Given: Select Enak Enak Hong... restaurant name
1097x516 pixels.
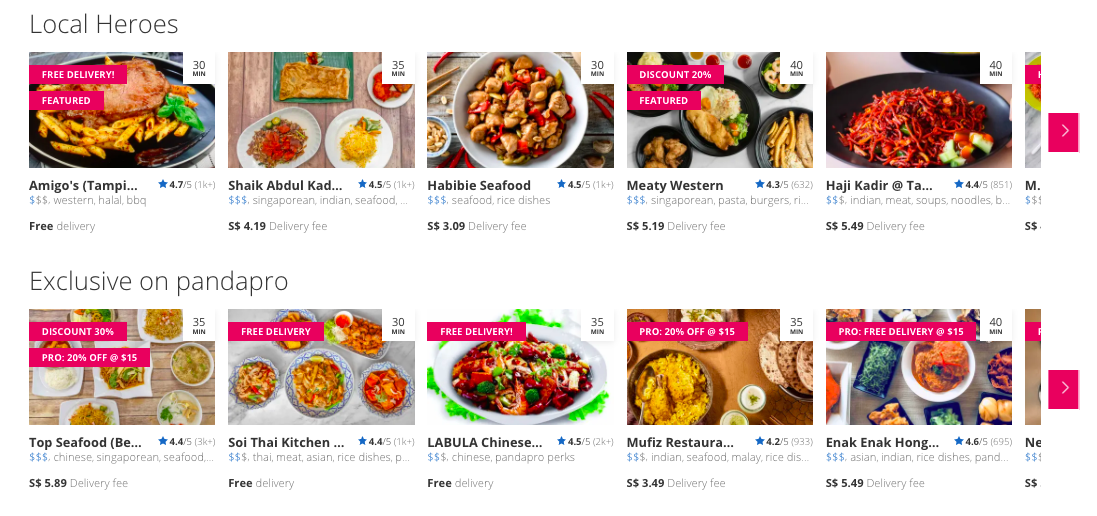Looking at the screenshot, I should [x=882, y=443].
